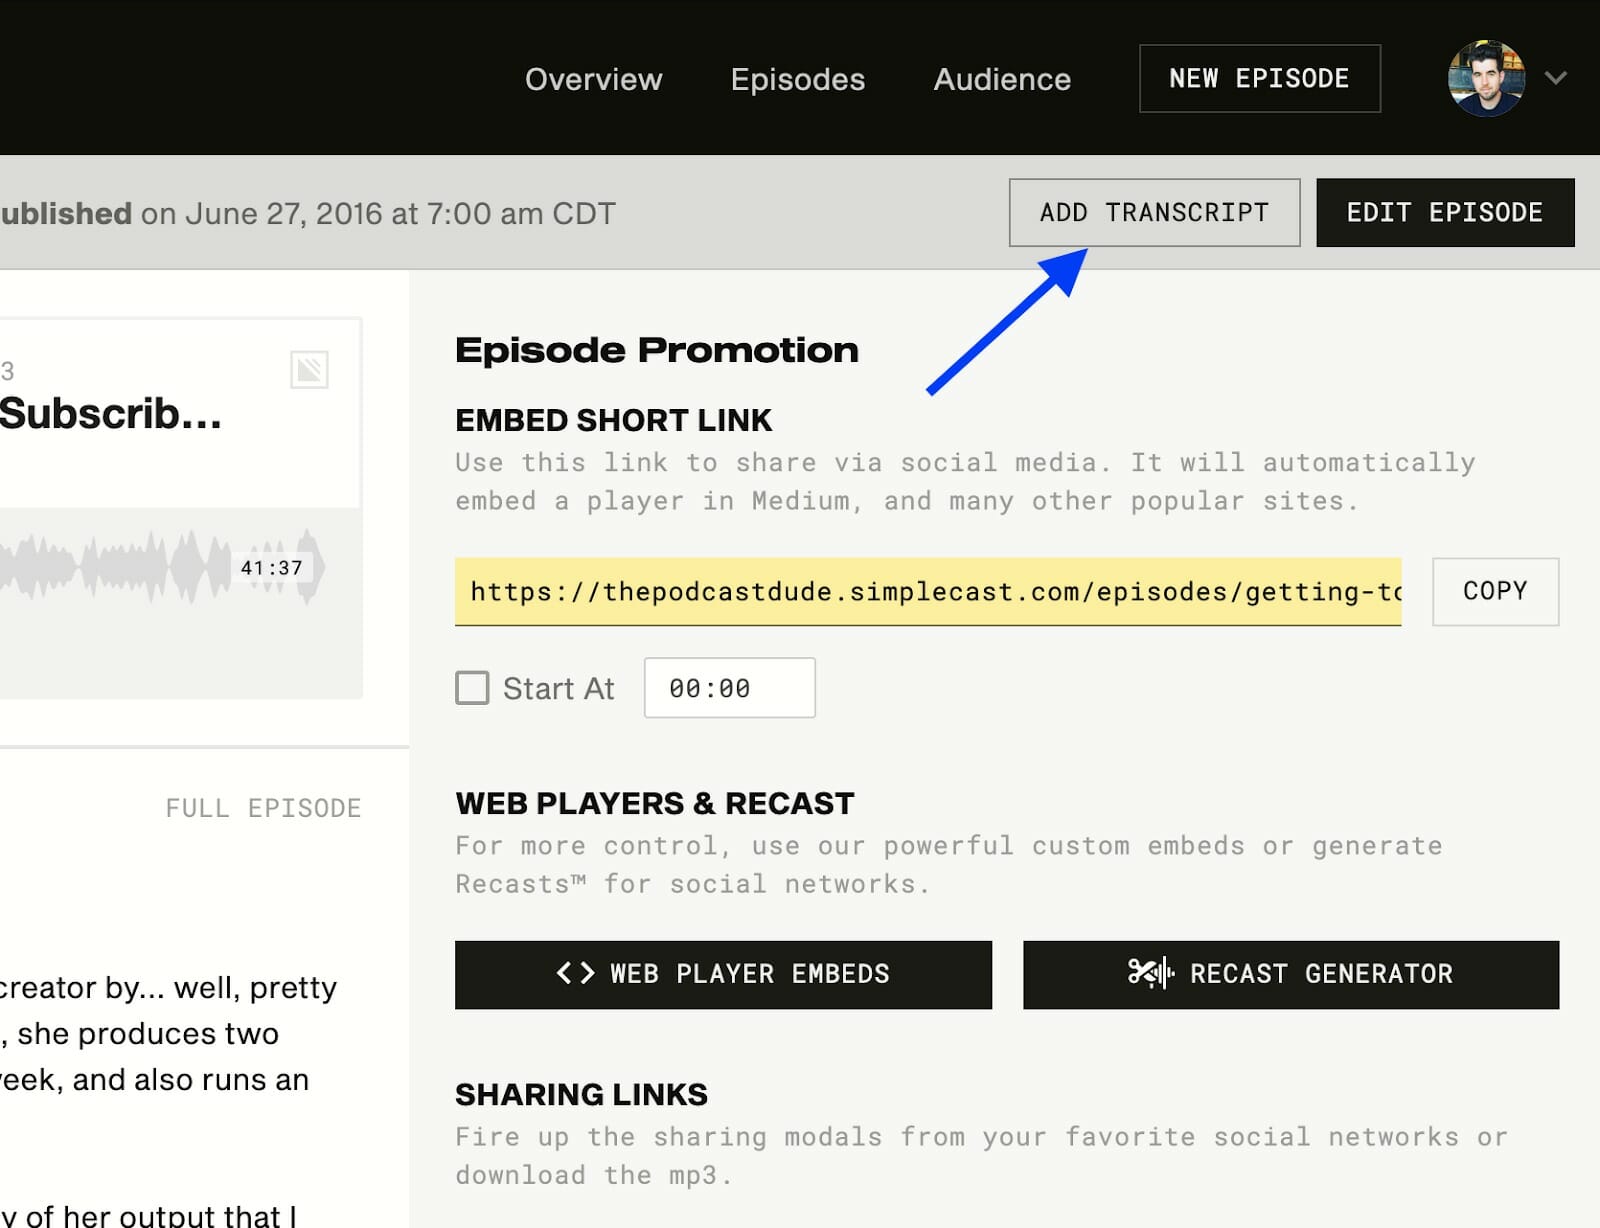Click the scissors waveform icon on Recast Generator
Viewport: 1600px width, 1228px height.
click(1150, 973)
